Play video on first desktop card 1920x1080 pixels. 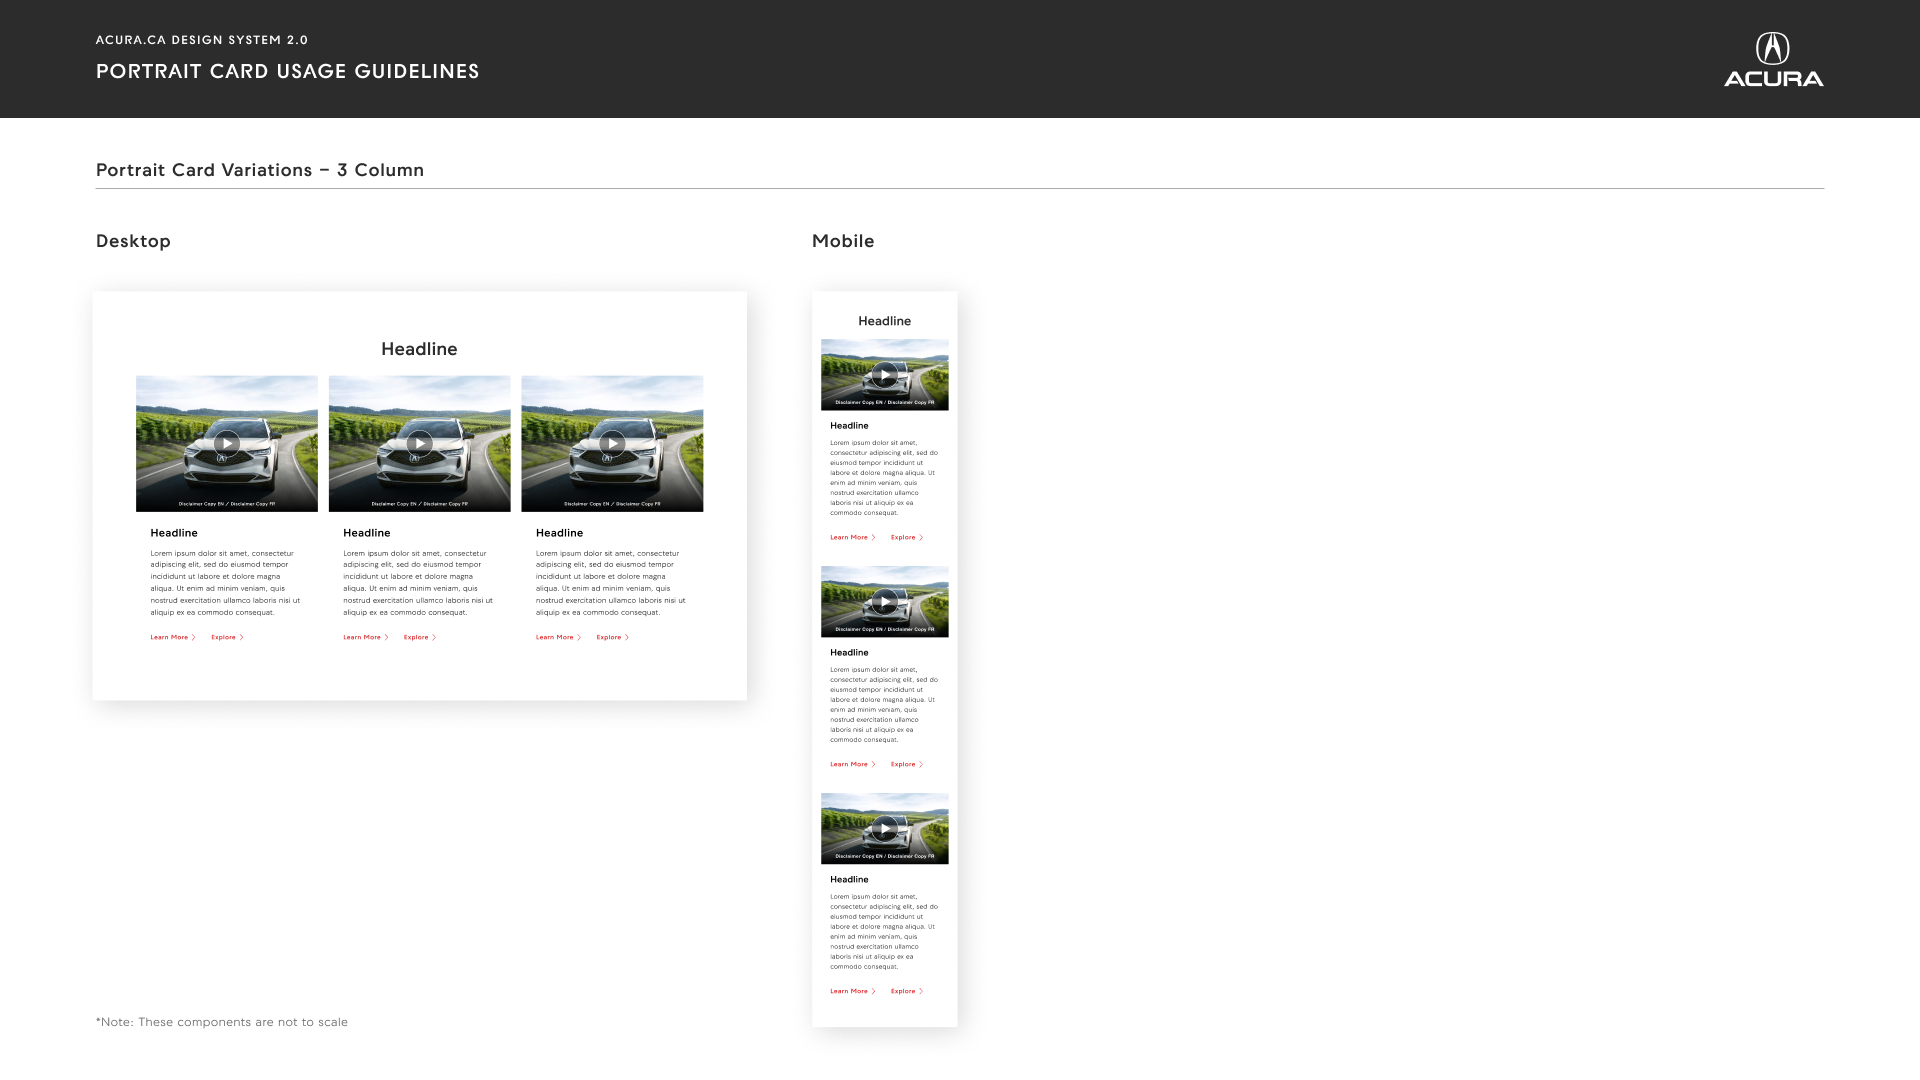point(227,443)
